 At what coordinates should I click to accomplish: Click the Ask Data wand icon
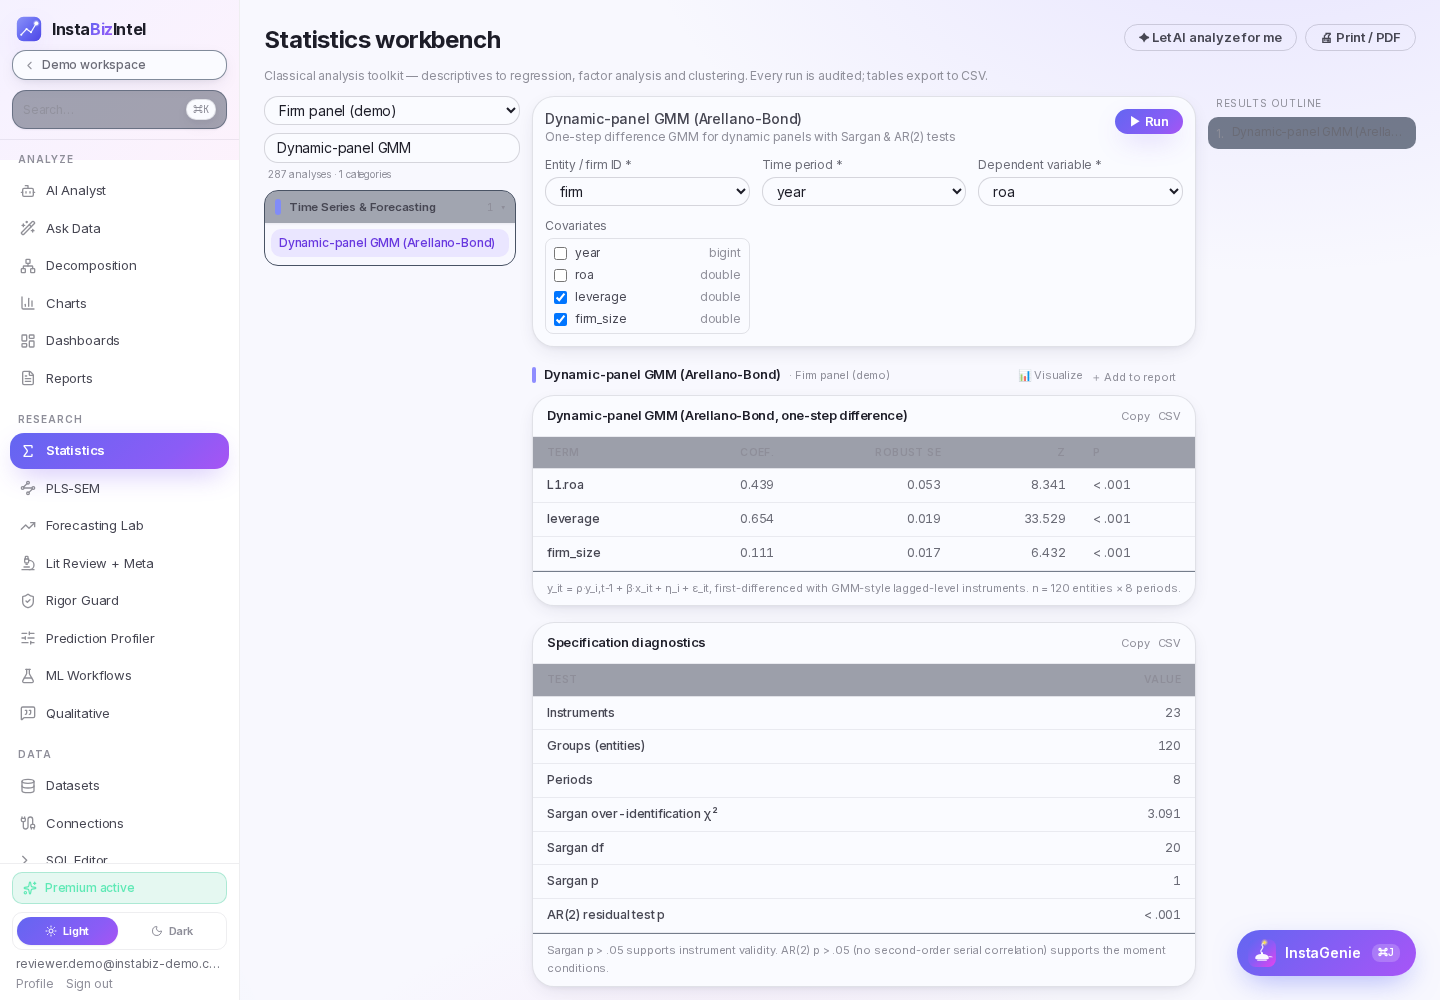(28, 228)
